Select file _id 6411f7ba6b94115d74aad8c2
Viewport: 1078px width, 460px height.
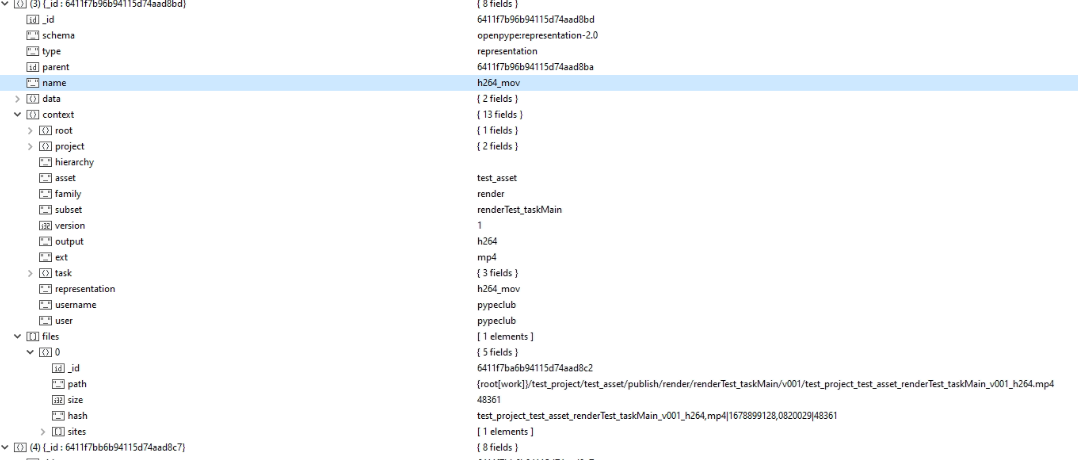click(534, 368)
